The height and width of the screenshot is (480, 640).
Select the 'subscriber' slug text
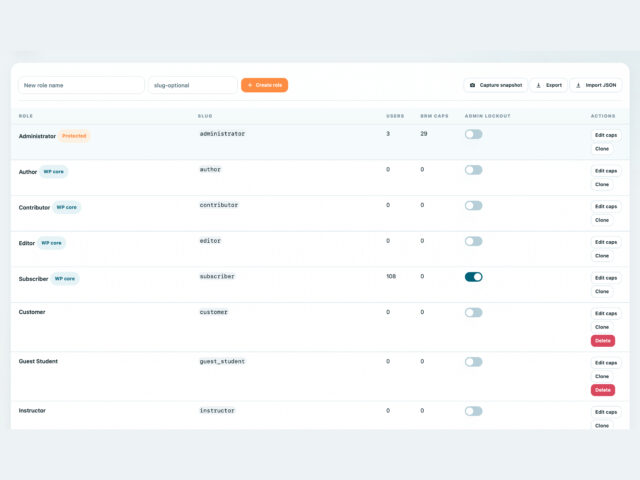click(x=217, y=276)
